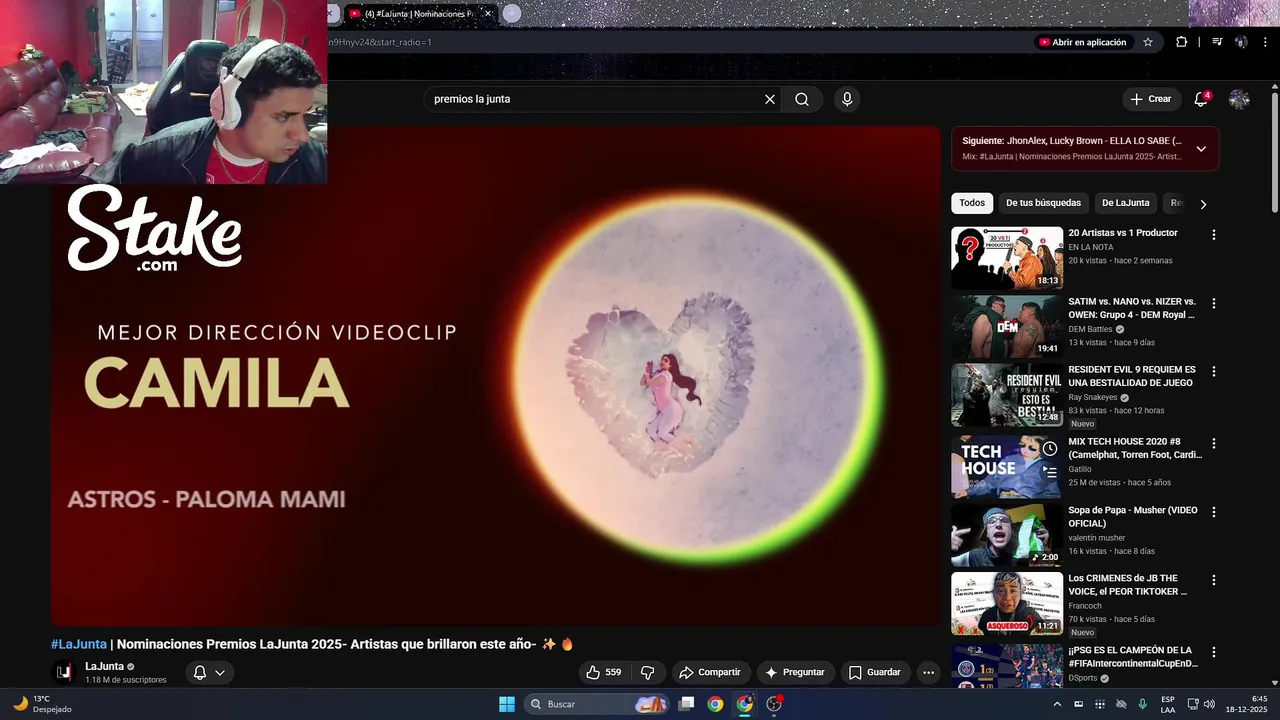Screen dimensions: 1280x720
Task: Click the video player showing CAMILA nomination
Action: [x=496, y=376]
